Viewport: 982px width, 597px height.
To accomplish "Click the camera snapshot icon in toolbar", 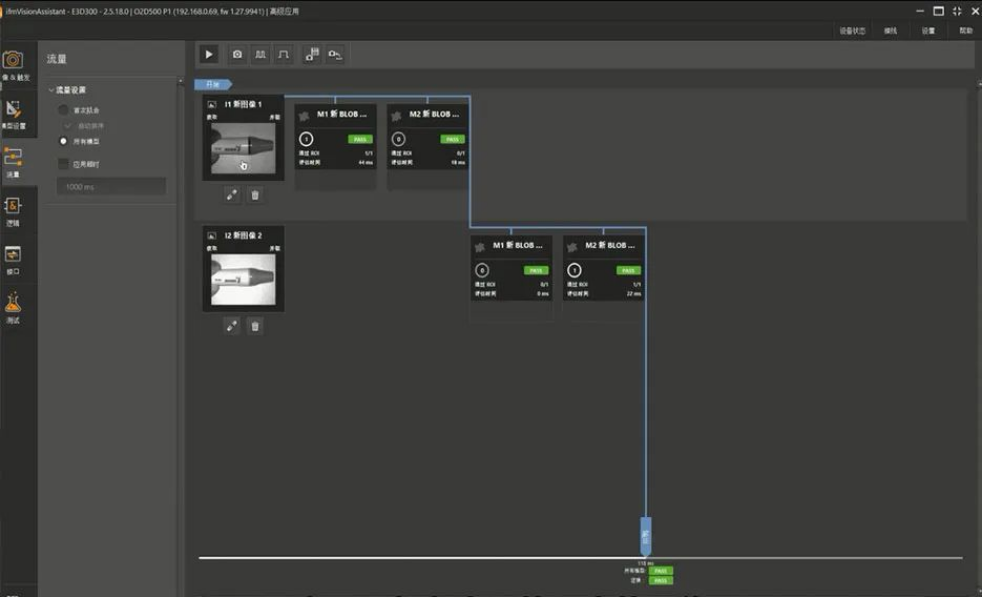I will [x=237, y=54].
